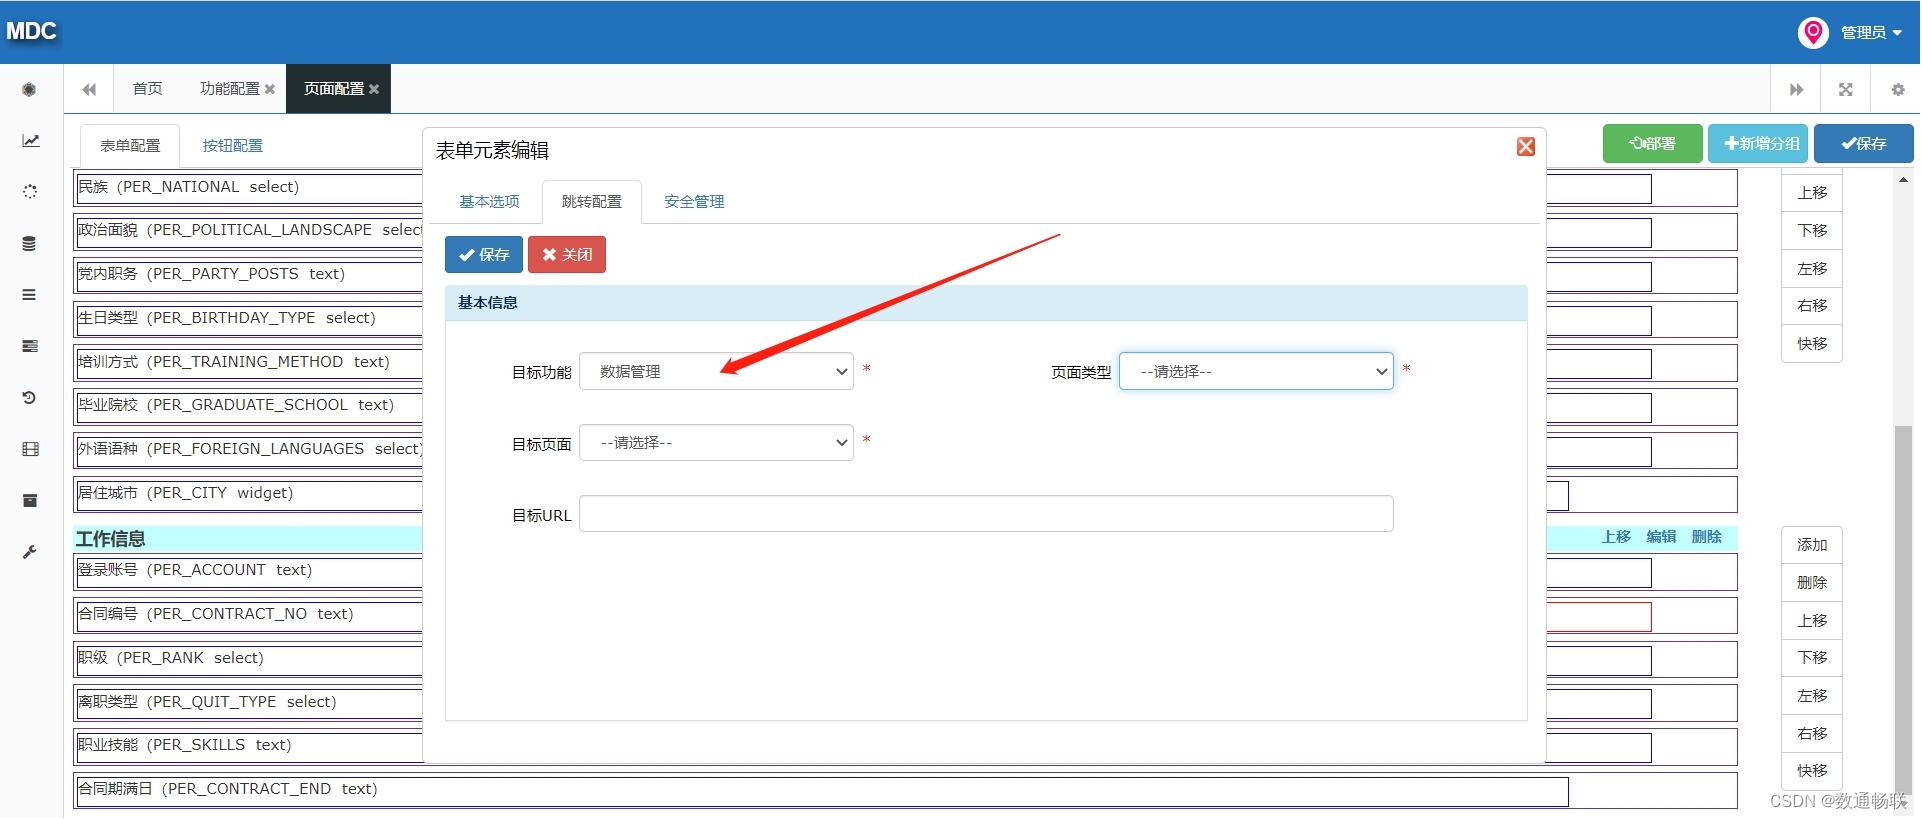Click the dotted circle spinner sidebar icon
The width and height of the screenshot is (1922, 819).
coord(30,192)
